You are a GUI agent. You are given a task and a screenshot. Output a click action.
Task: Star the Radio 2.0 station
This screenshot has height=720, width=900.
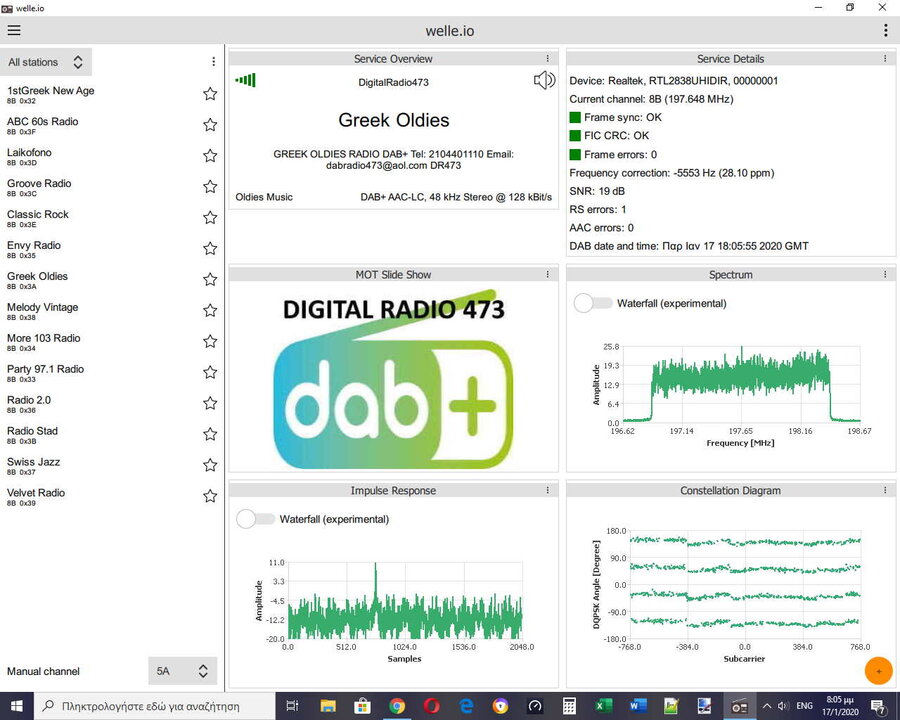pyautogui.click(x=210, y=404)
